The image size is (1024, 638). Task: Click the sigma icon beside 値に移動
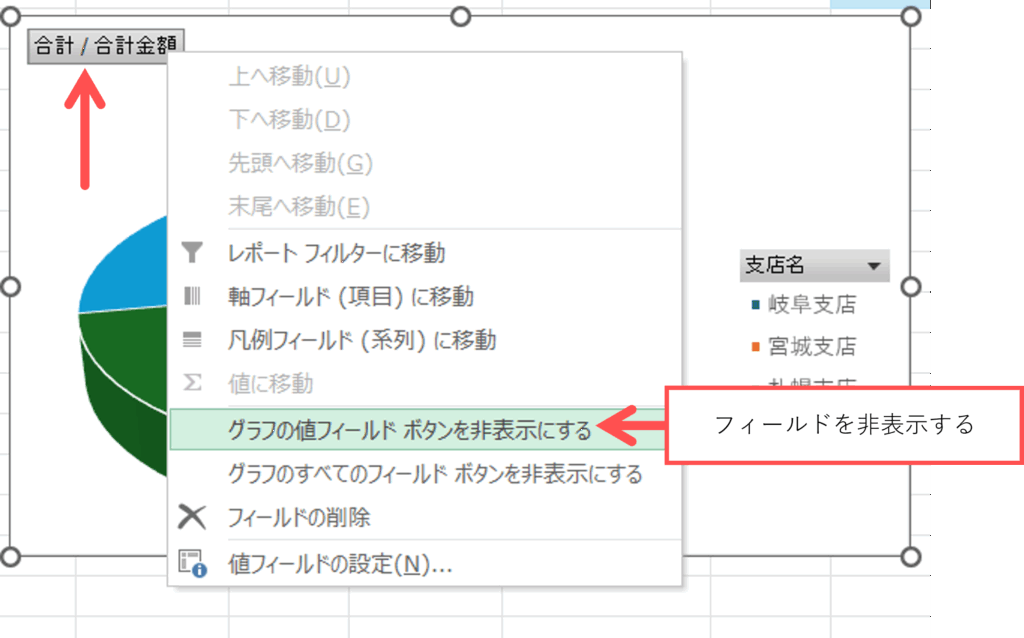pyautogui.click(x=192, y=383)
